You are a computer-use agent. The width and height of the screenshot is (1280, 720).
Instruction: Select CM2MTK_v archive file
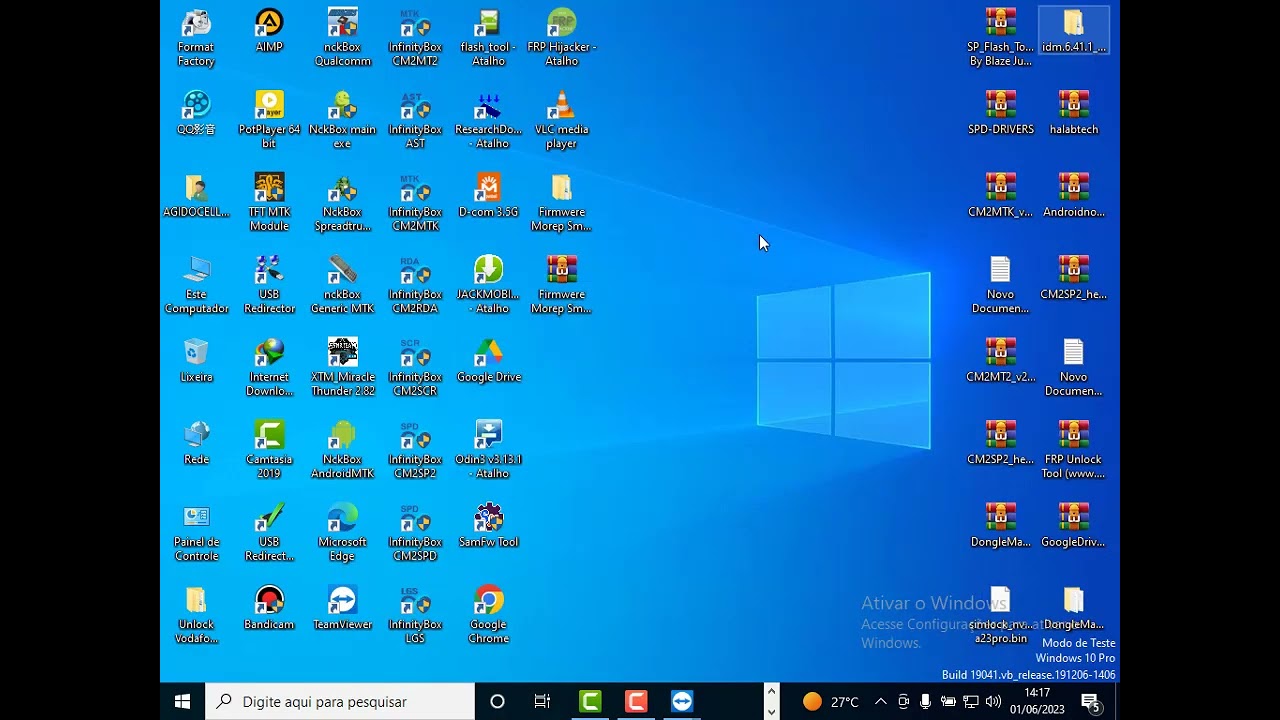tap(1000, 196)
